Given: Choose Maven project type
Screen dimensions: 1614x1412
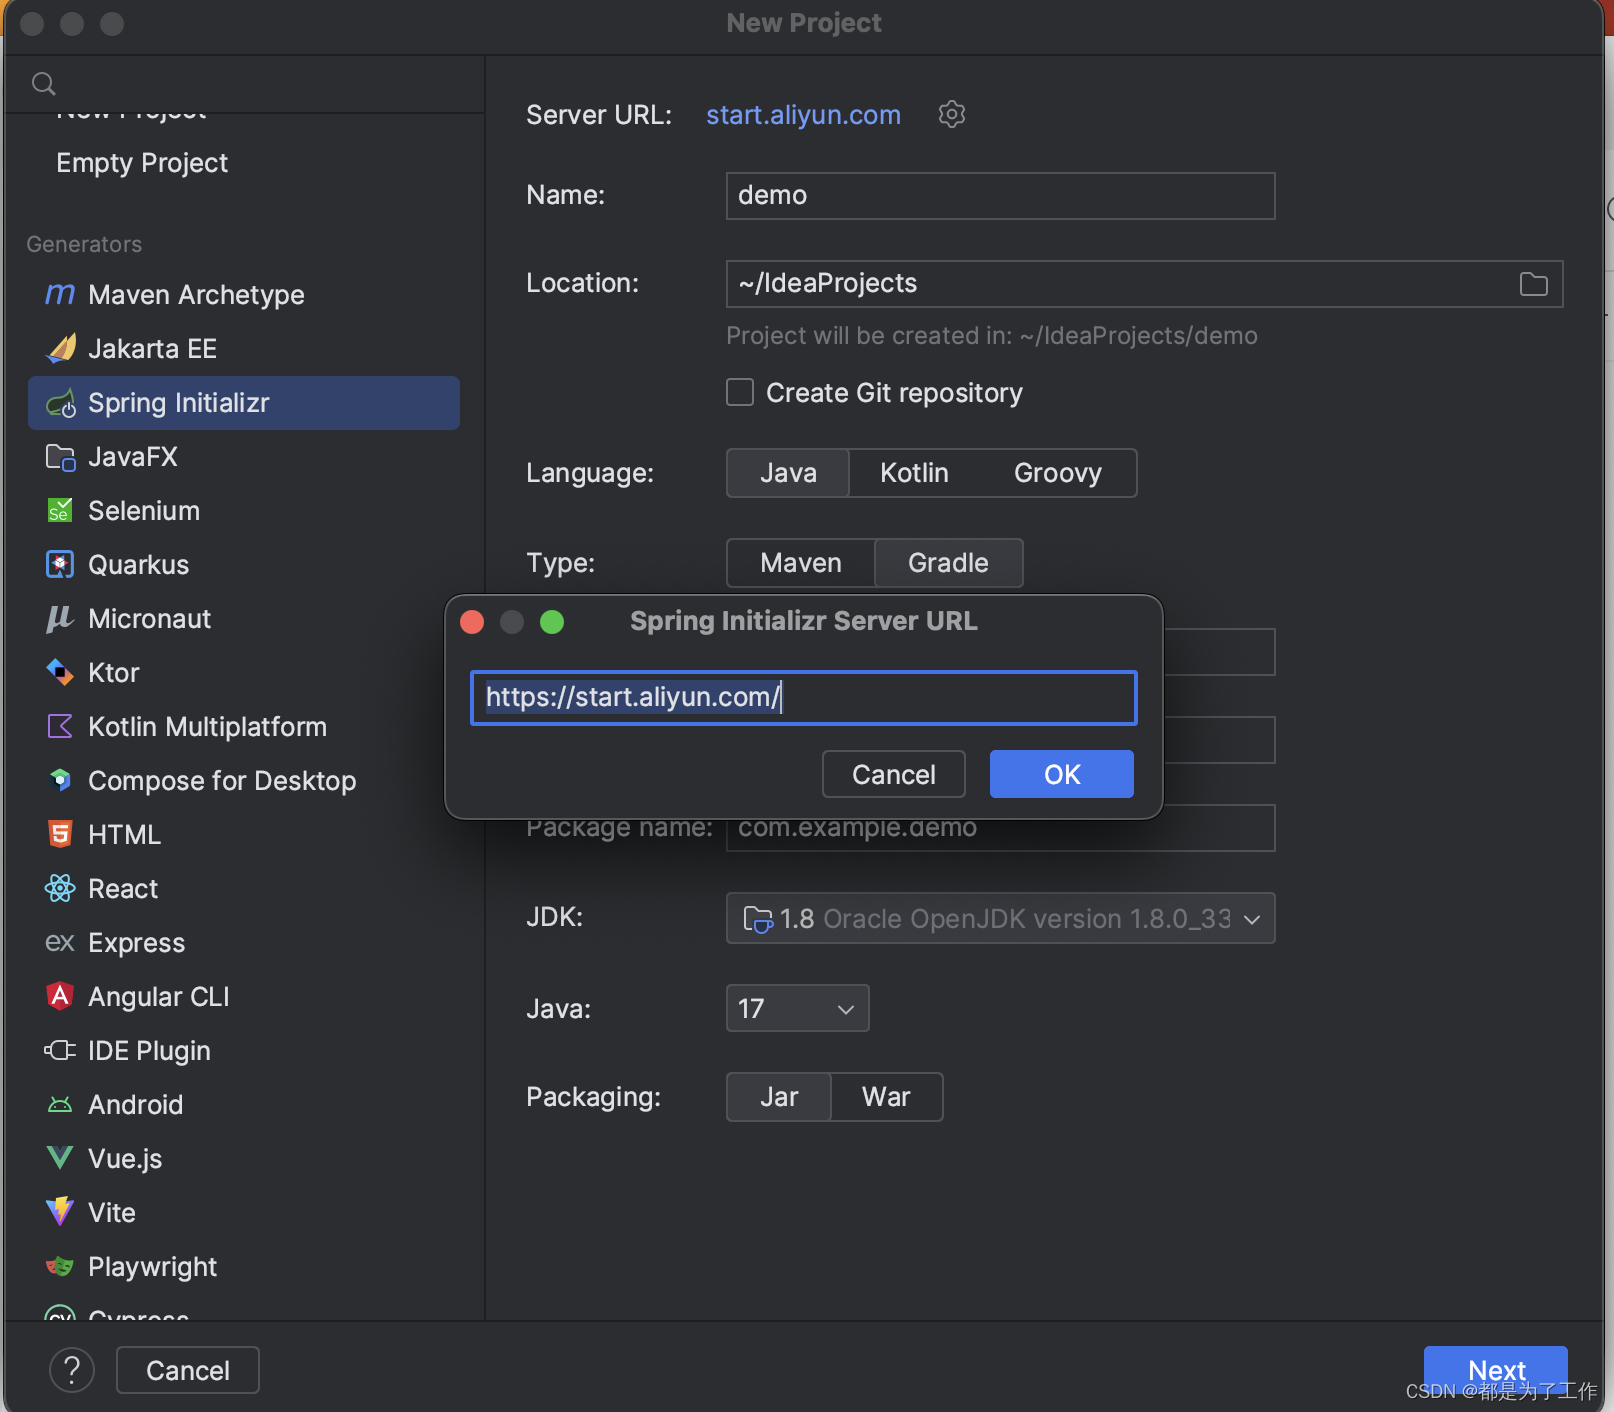Looking at the screenshot, I should click(x=801, y=563).
